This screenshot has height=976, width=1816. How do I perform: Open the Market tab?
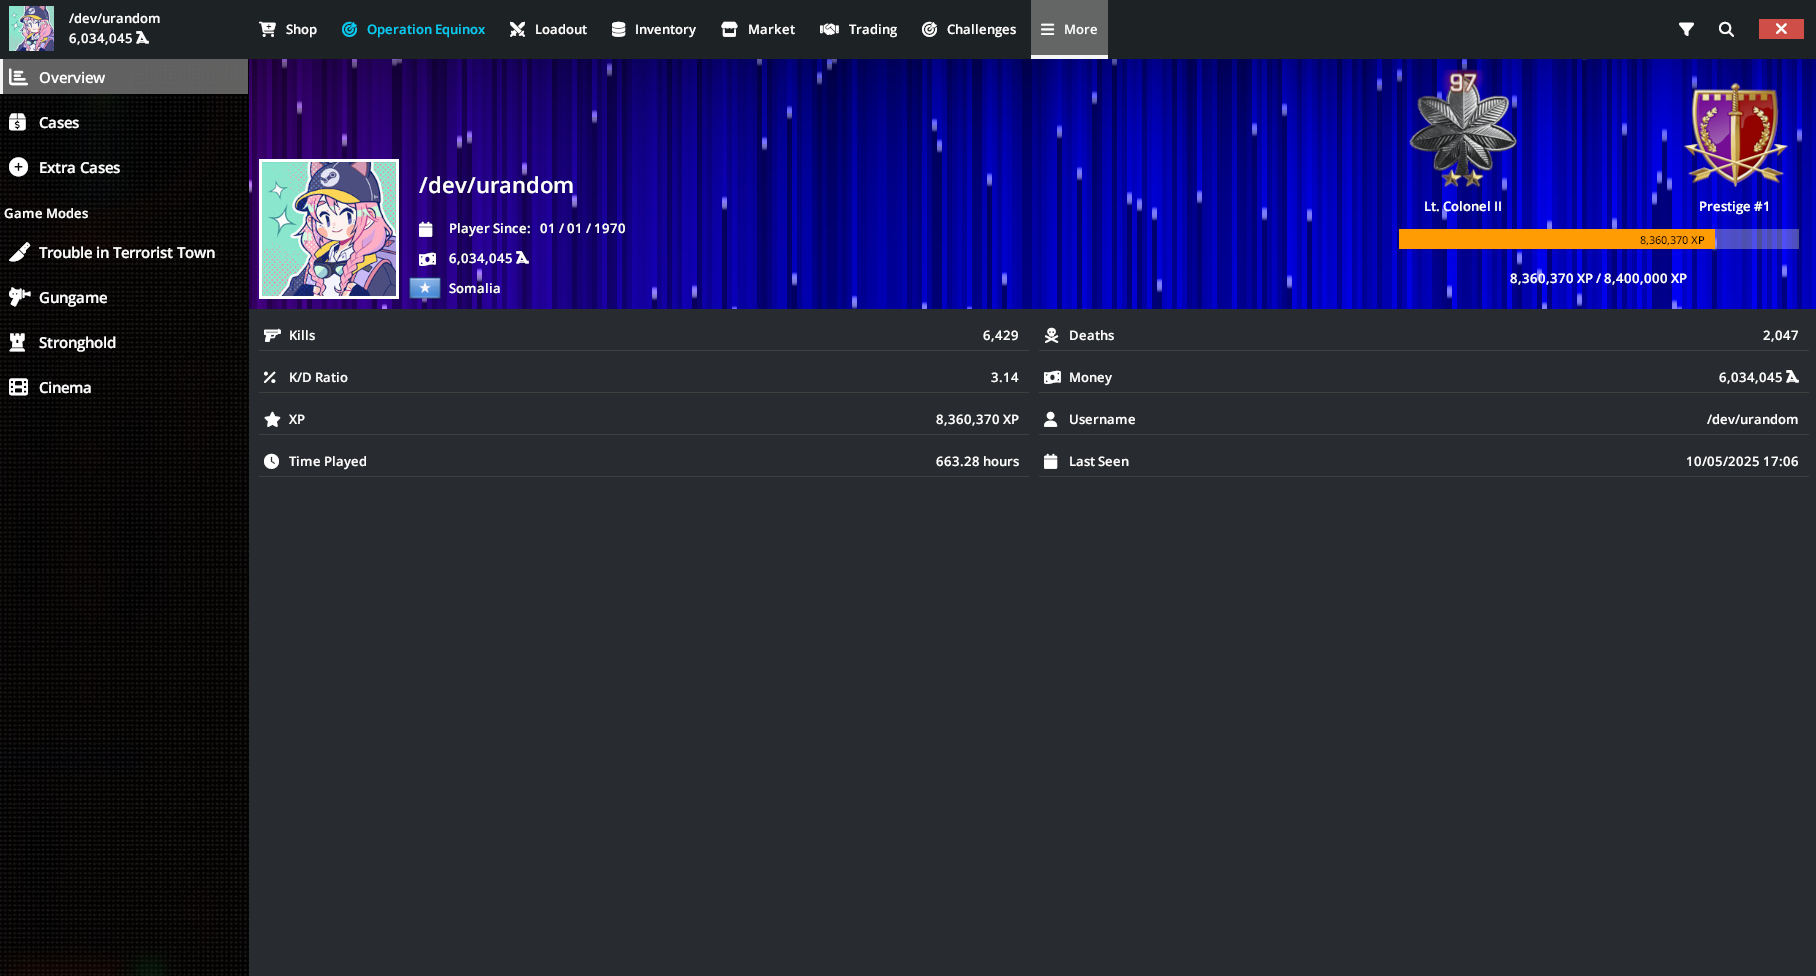[758, 29]
